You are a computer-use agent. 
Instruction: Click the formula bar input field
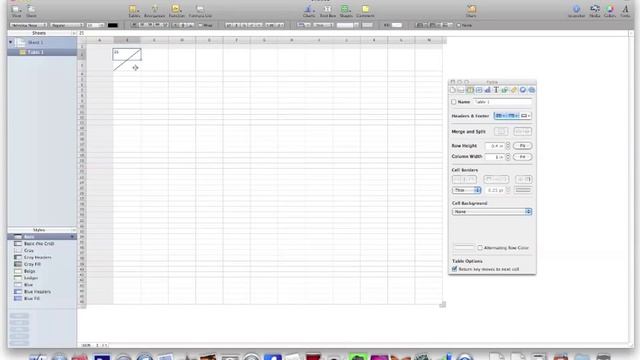[x=353, y=33]
